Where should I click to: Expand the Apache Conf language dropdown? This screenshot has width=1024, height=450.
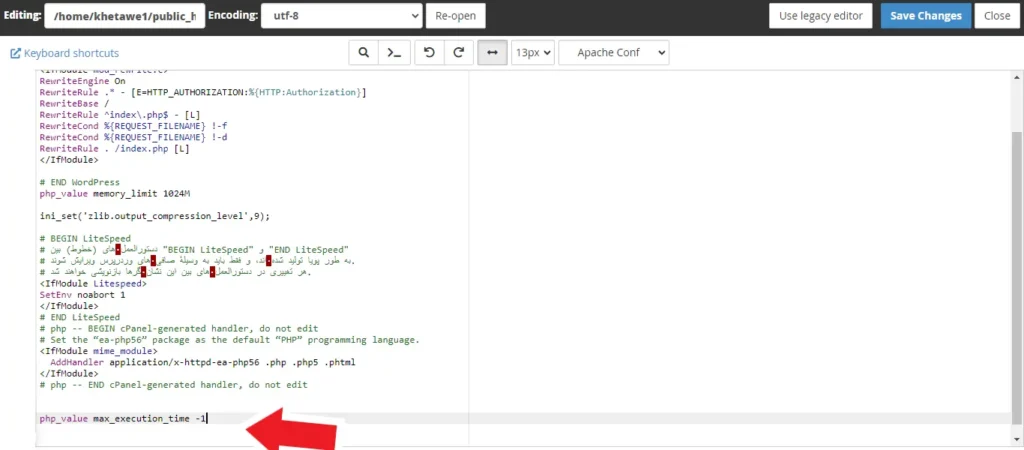coord(613,53)
